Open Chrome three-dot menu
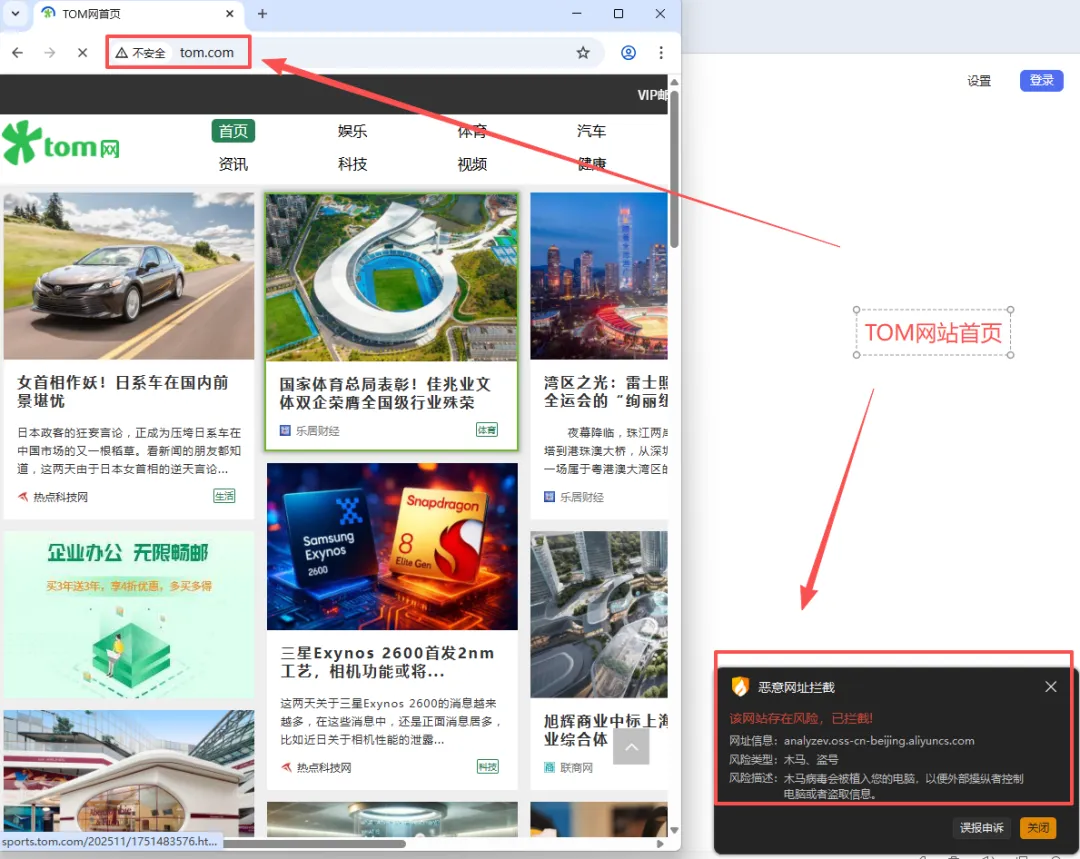Viewport: 1080px width, 859px height. click(x=661, y=53)
